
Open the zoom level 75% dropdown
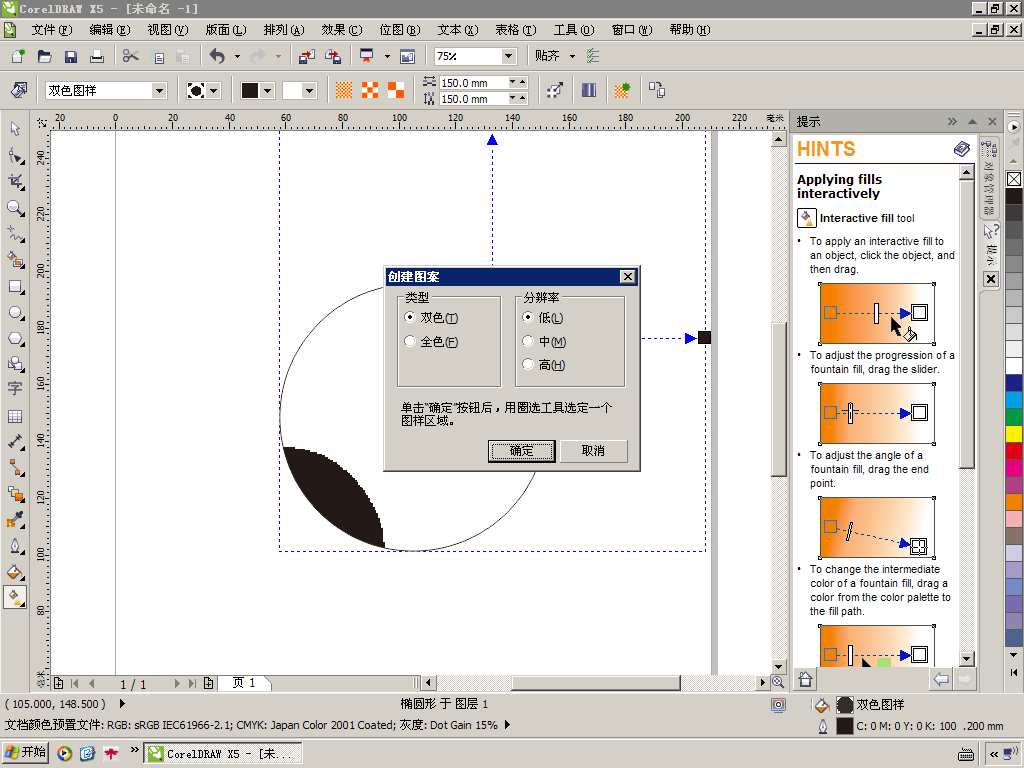coord(508,57)
